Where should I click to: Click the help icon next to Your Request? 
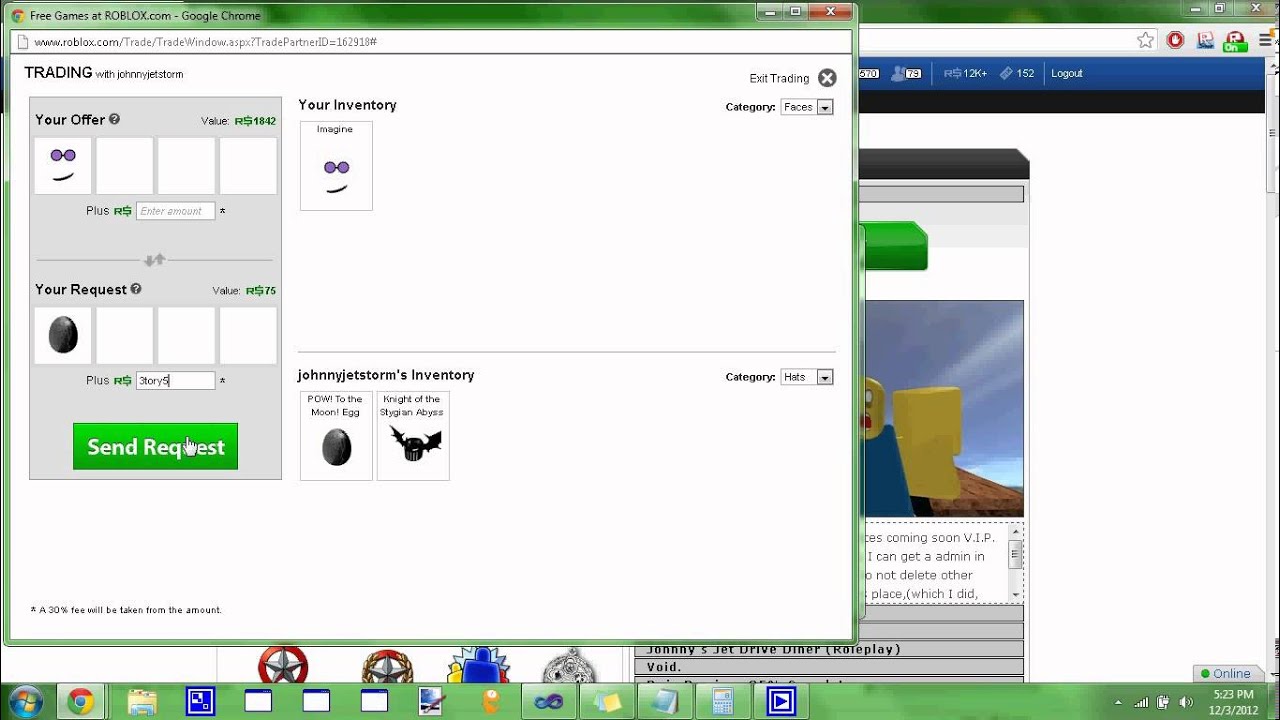pos(136,289)
